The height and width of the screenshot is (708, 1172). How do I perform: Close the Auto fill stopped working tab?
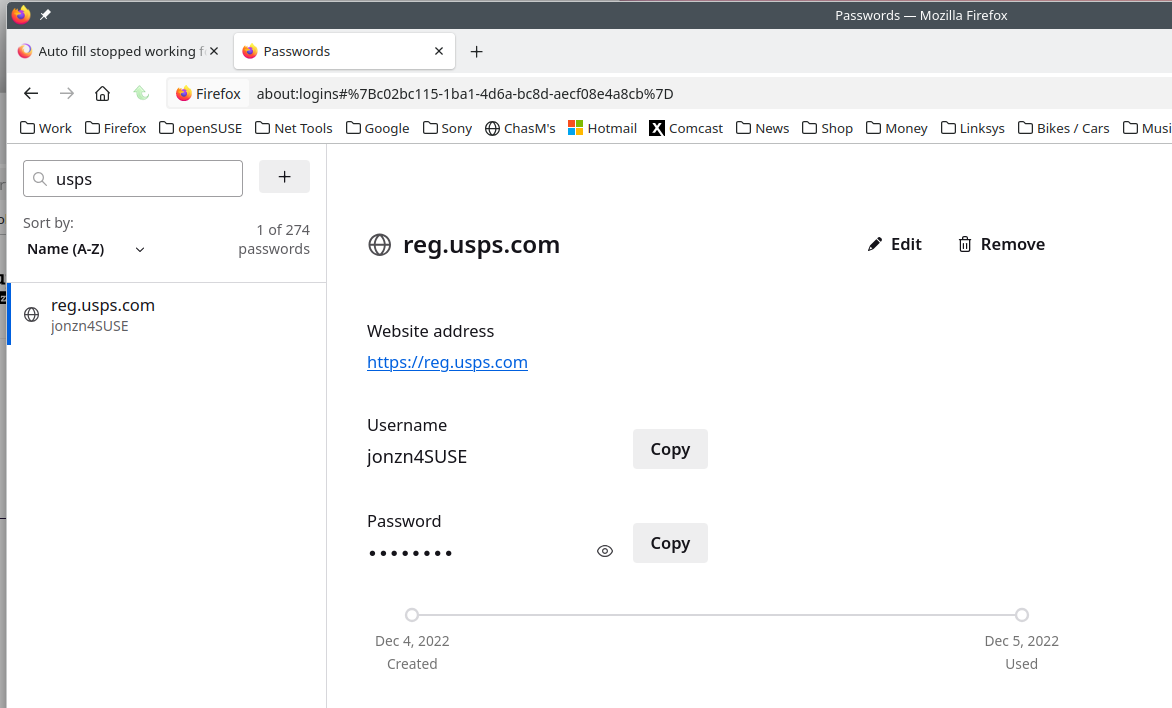point(214,51)
